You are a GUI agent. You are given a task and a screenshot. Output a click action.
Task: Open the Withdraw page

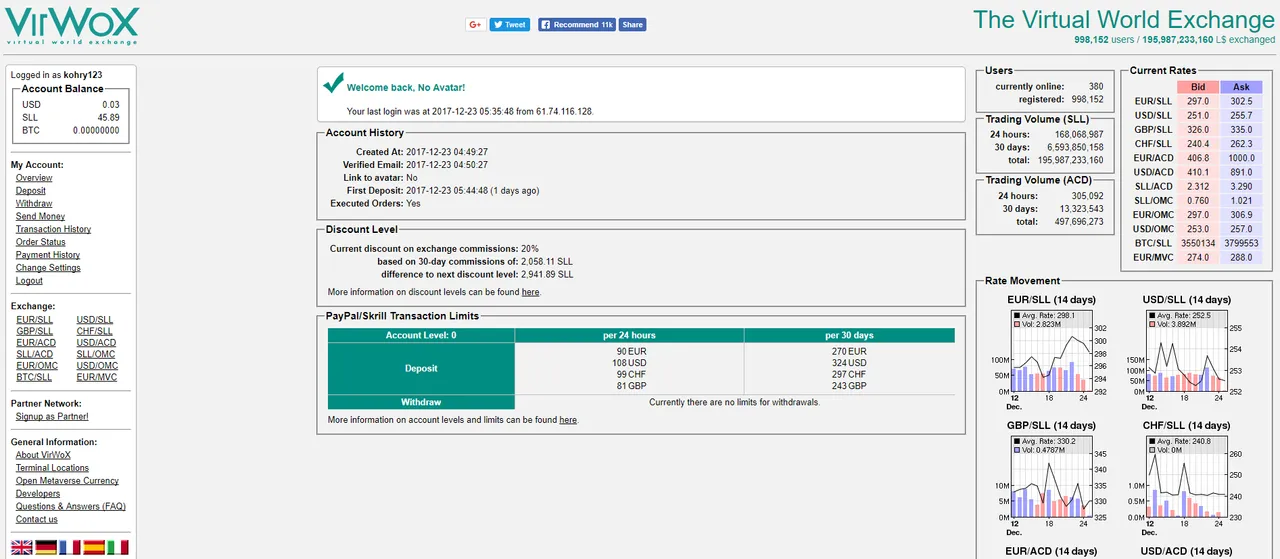pyautogui.click(x=34, y=204)
